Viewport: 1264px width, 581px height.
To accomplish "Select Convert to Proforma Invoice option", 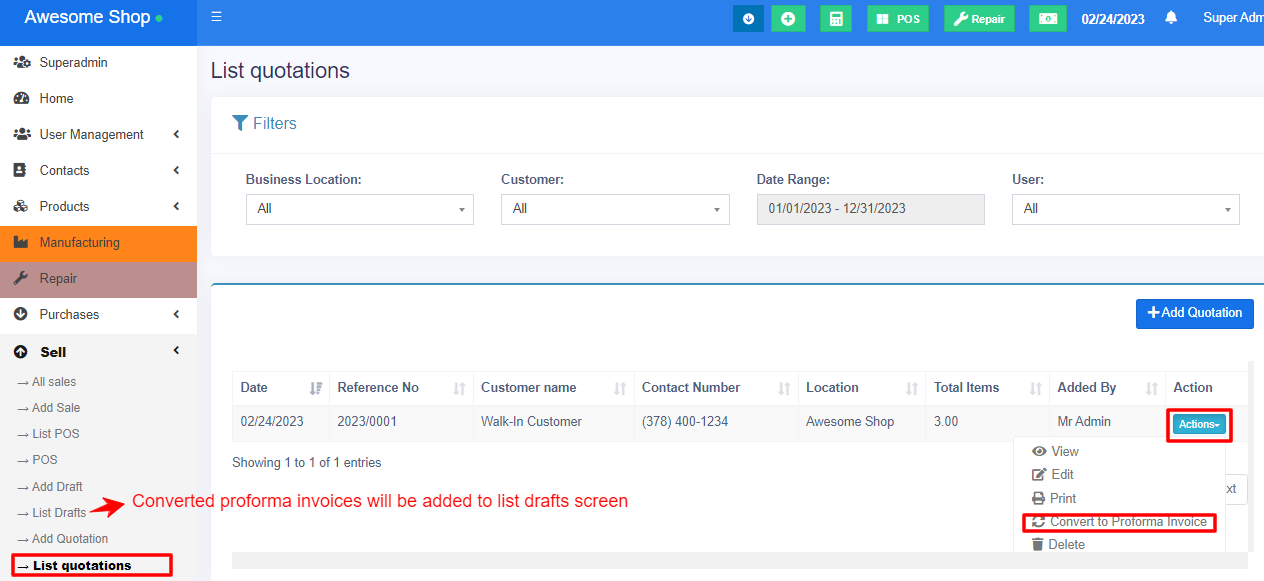I will (1119, 522).
